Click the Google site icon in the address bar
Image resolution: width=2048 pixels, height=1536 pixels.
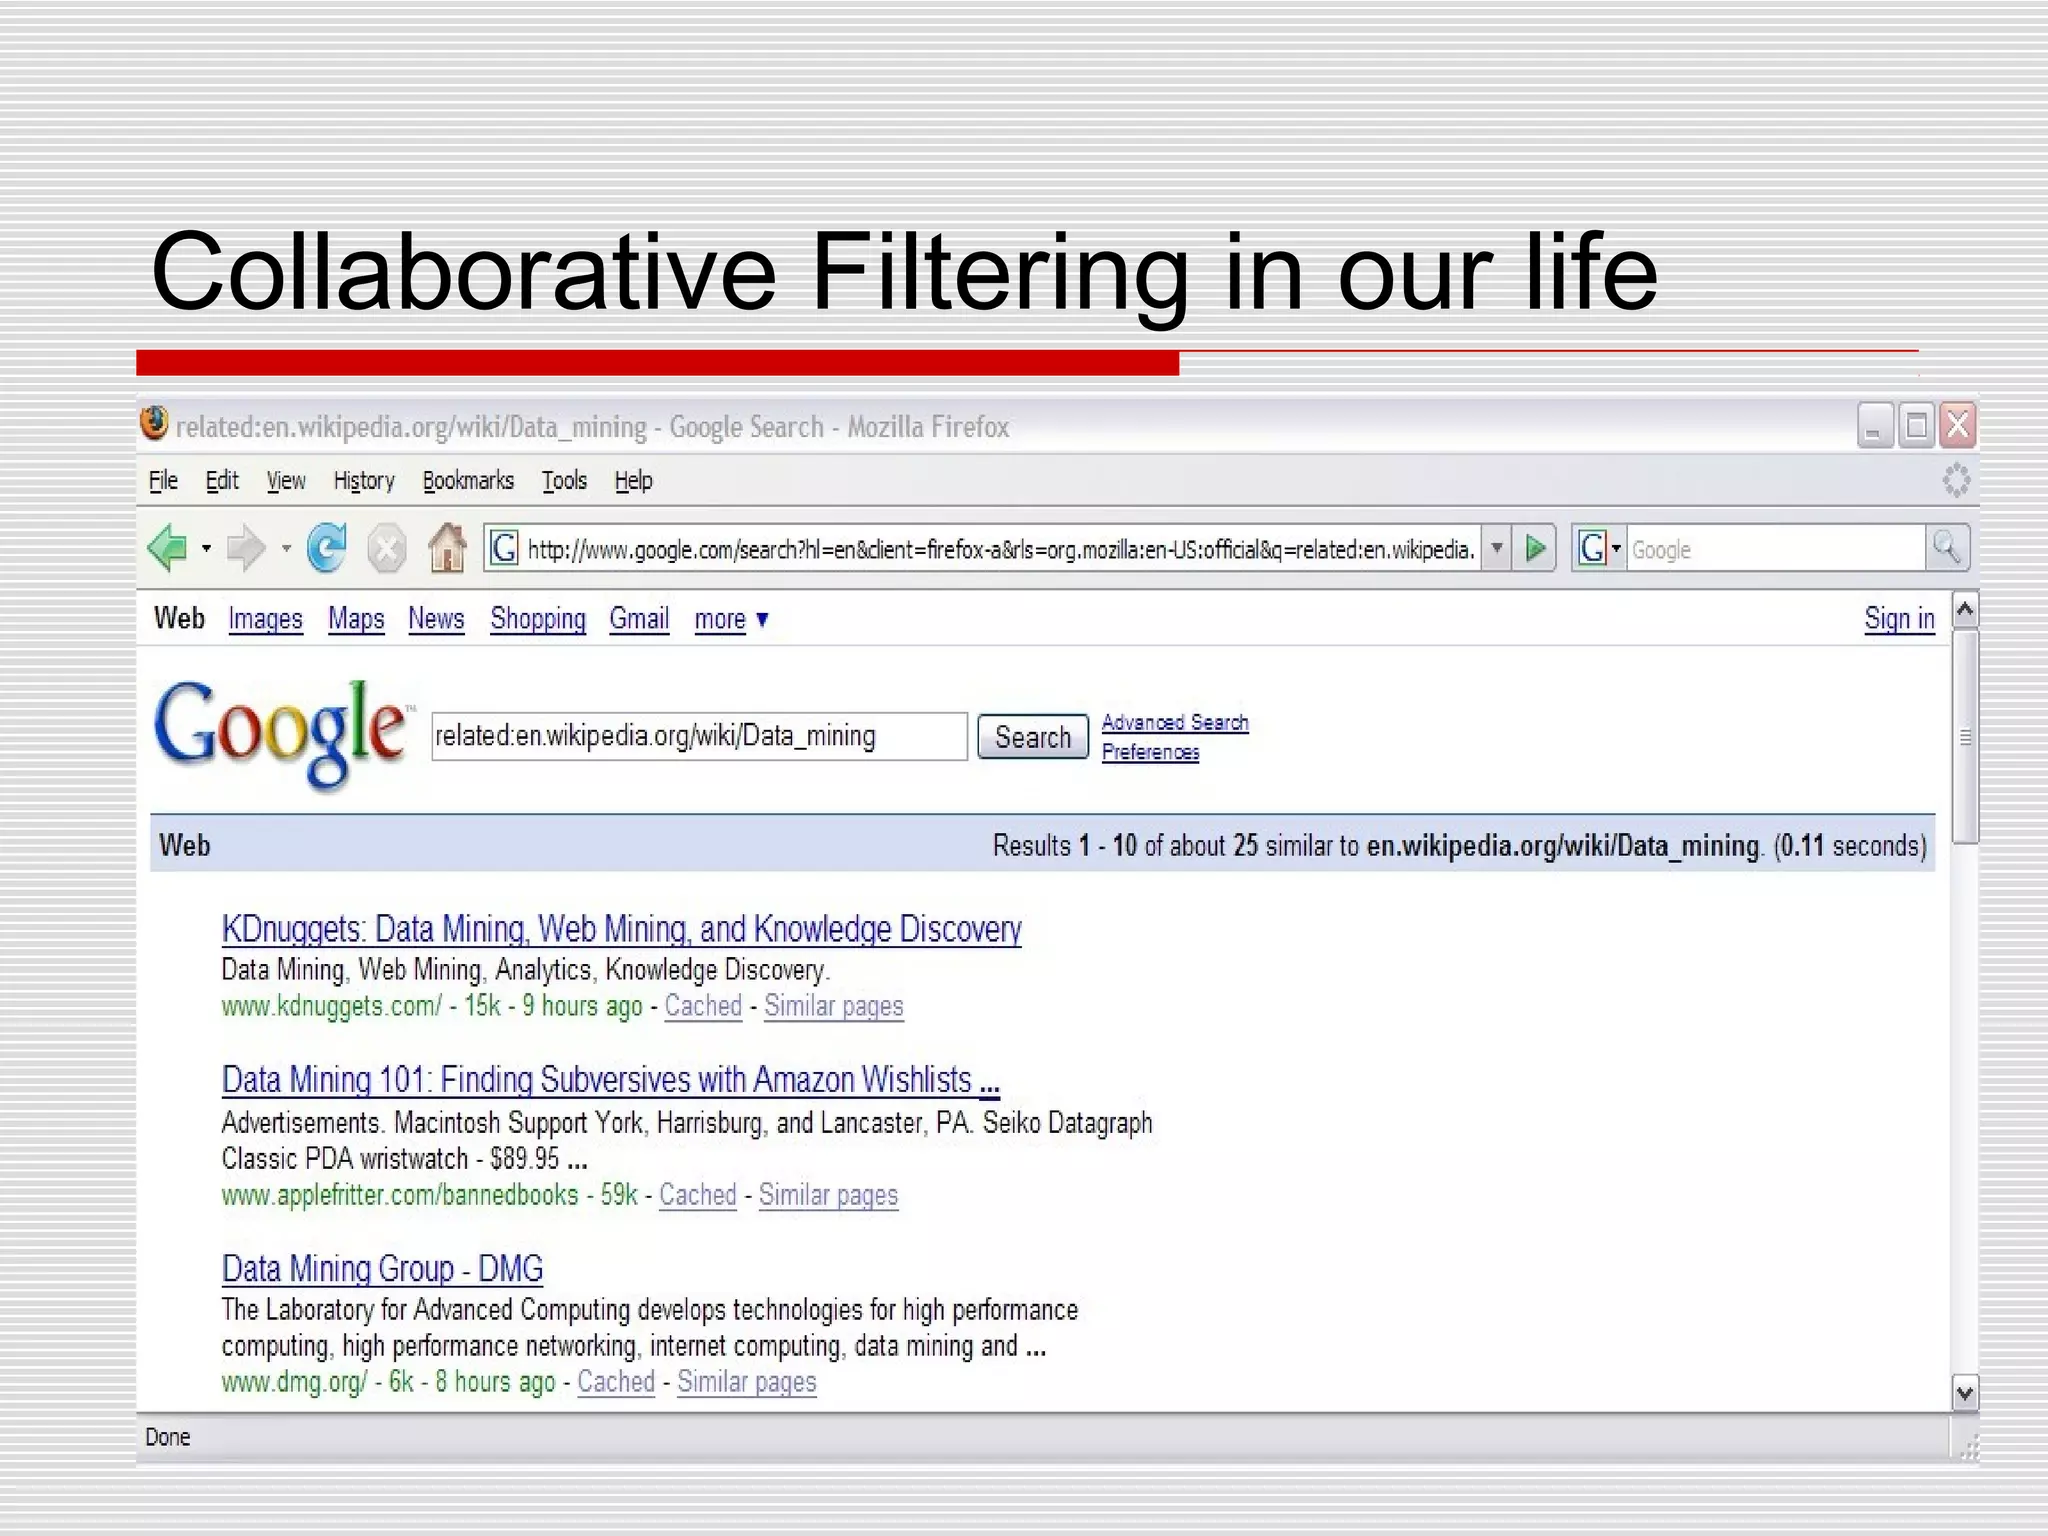[x=504, y=548]
